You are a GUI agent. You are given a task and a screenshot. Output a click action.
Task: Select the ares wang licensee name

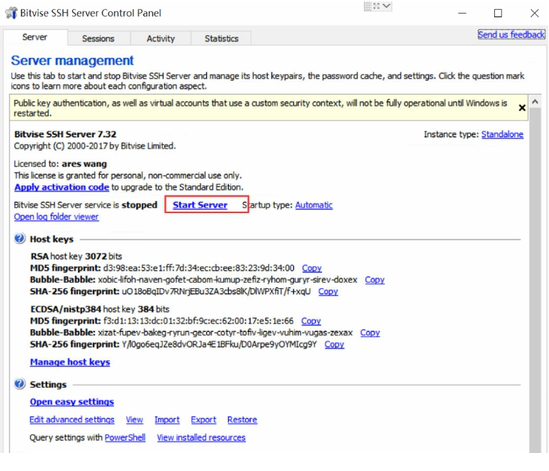[x=84, y=164]
